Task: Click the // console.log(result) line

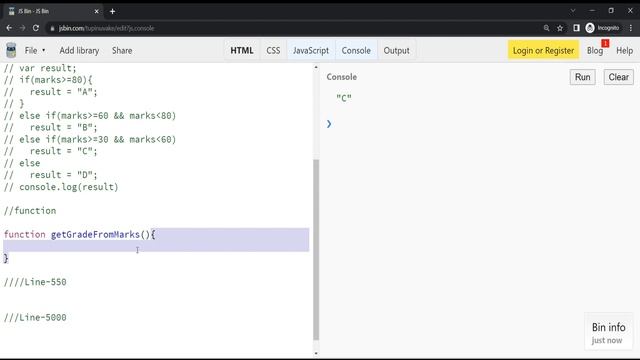Action: point(61,187)
